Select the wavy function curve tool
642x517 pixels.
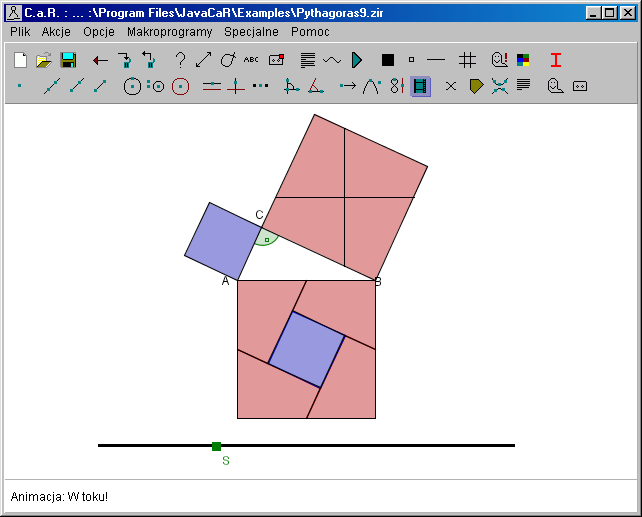pos(332,61)
